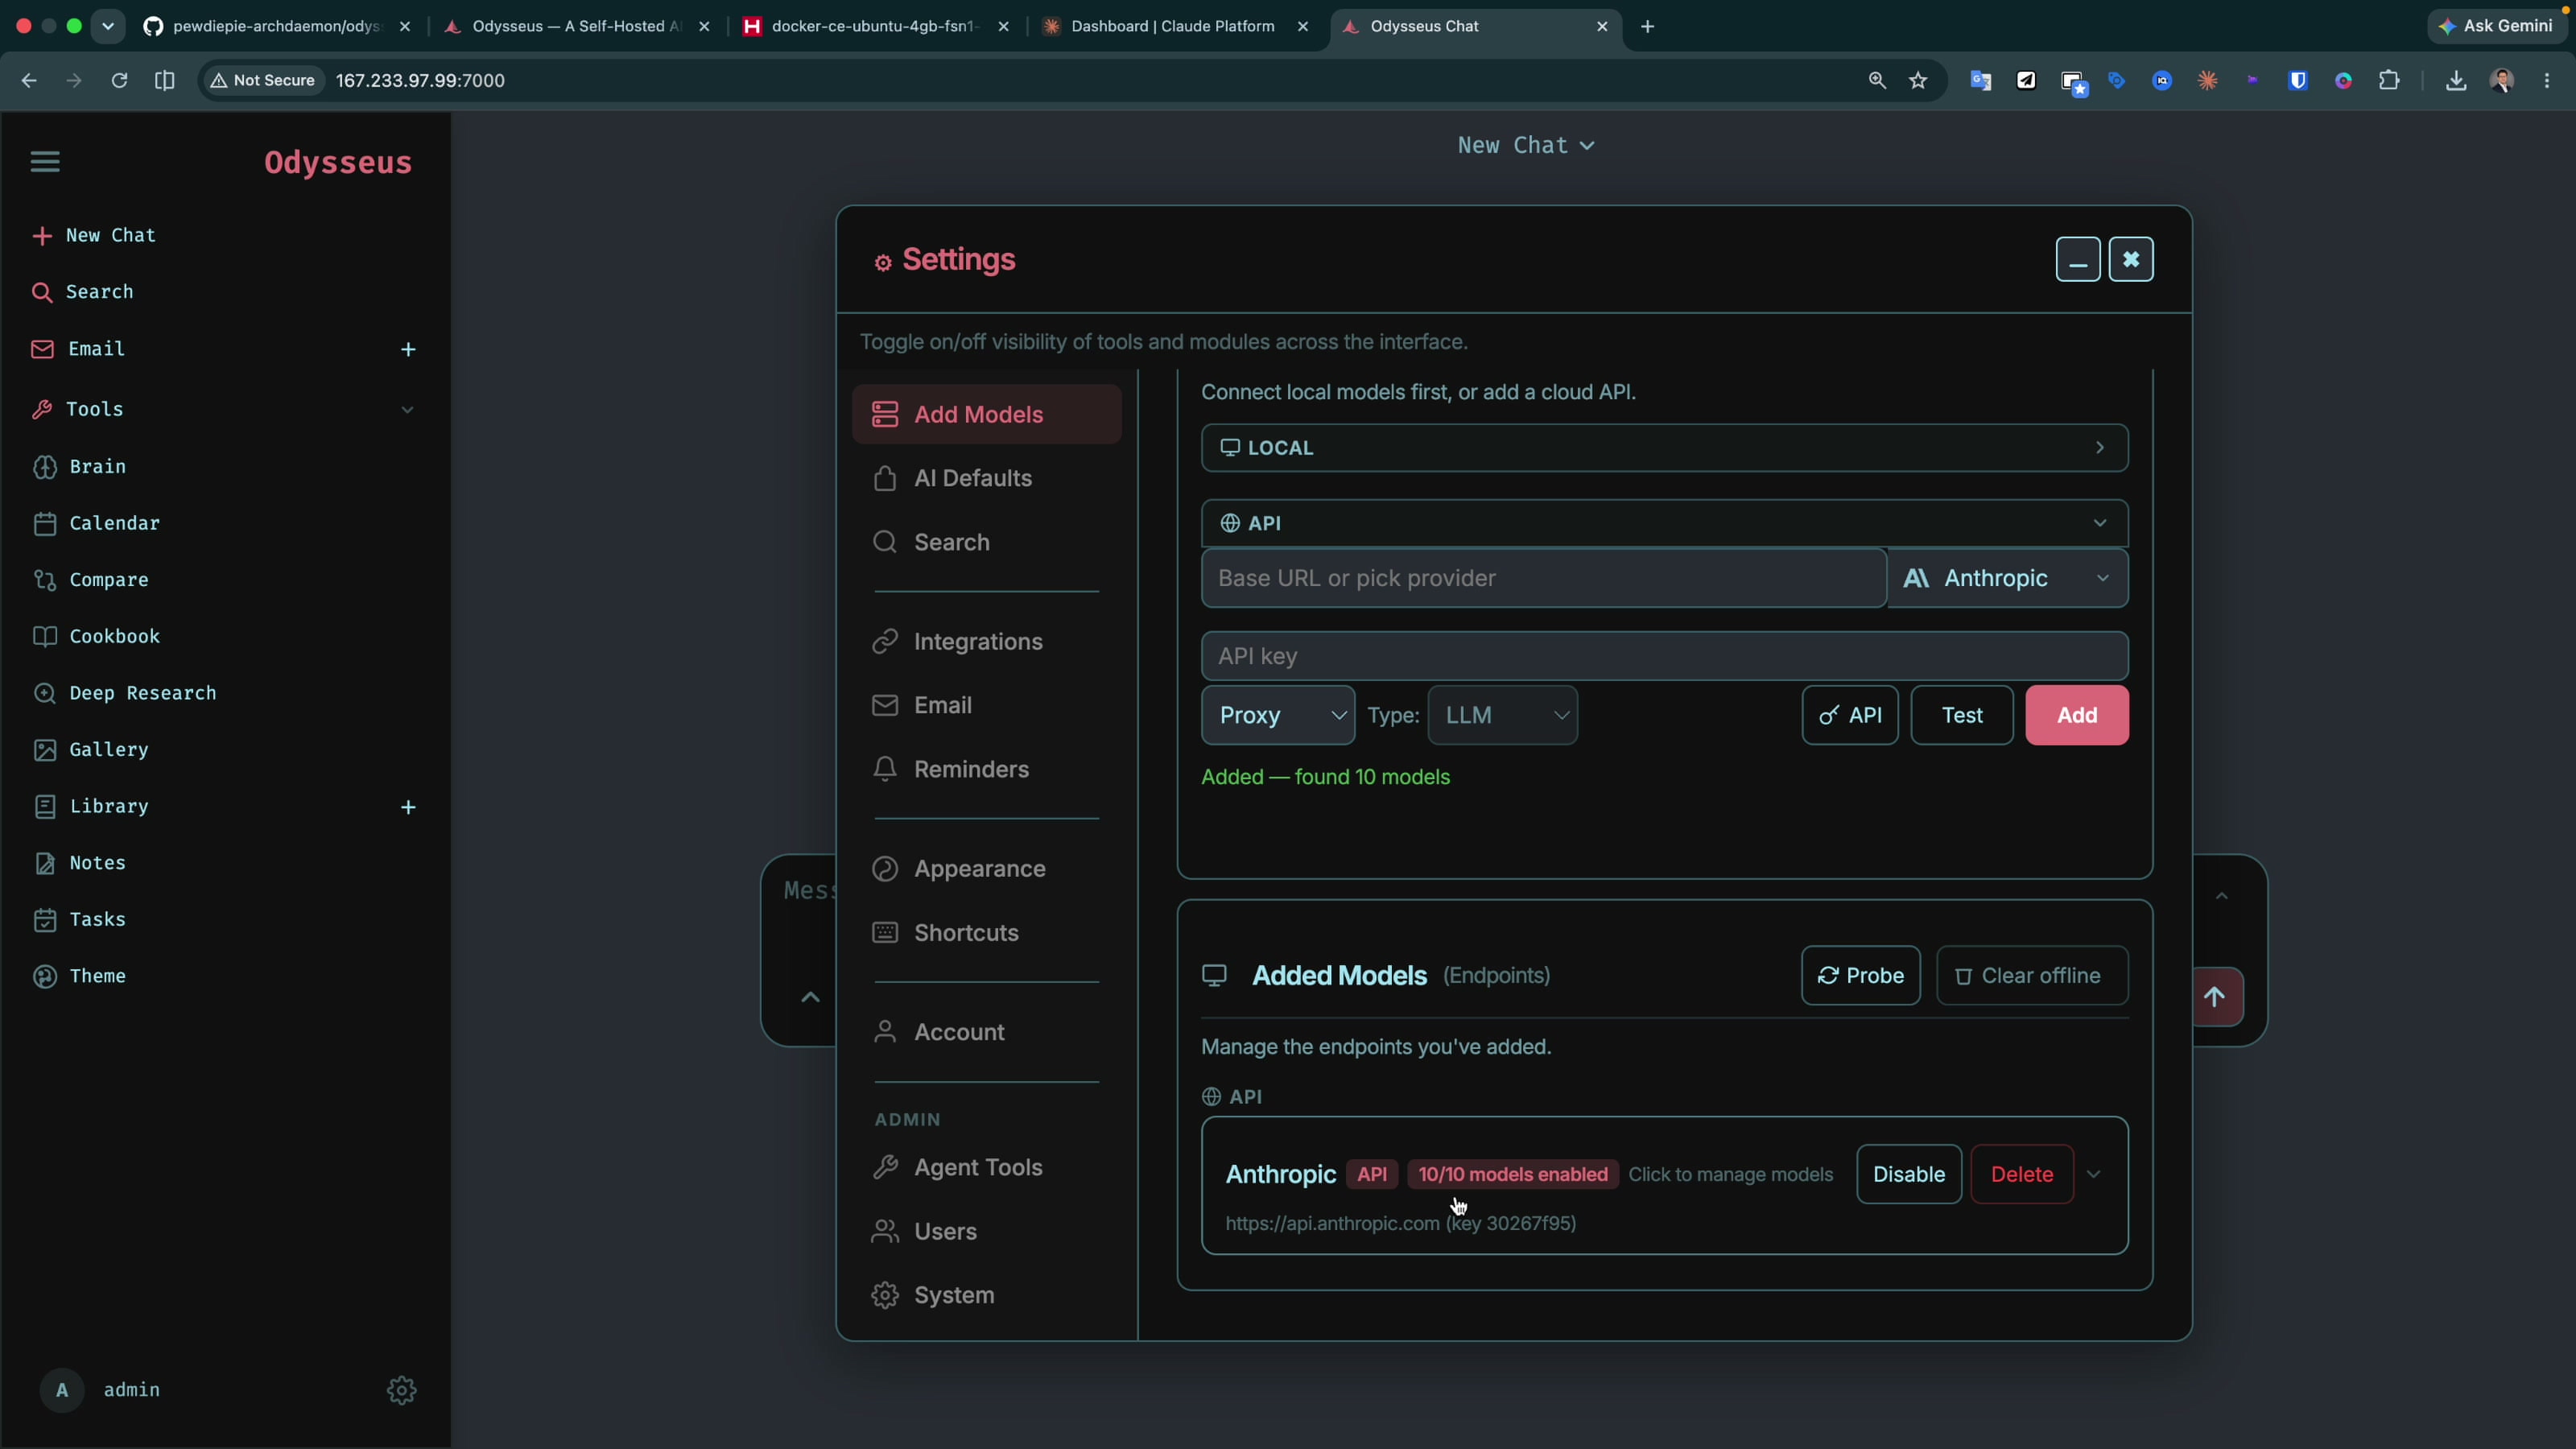Click the Base URL input field
The height and width of the screenshot is (1449, 2576).
pos(1543,578)
